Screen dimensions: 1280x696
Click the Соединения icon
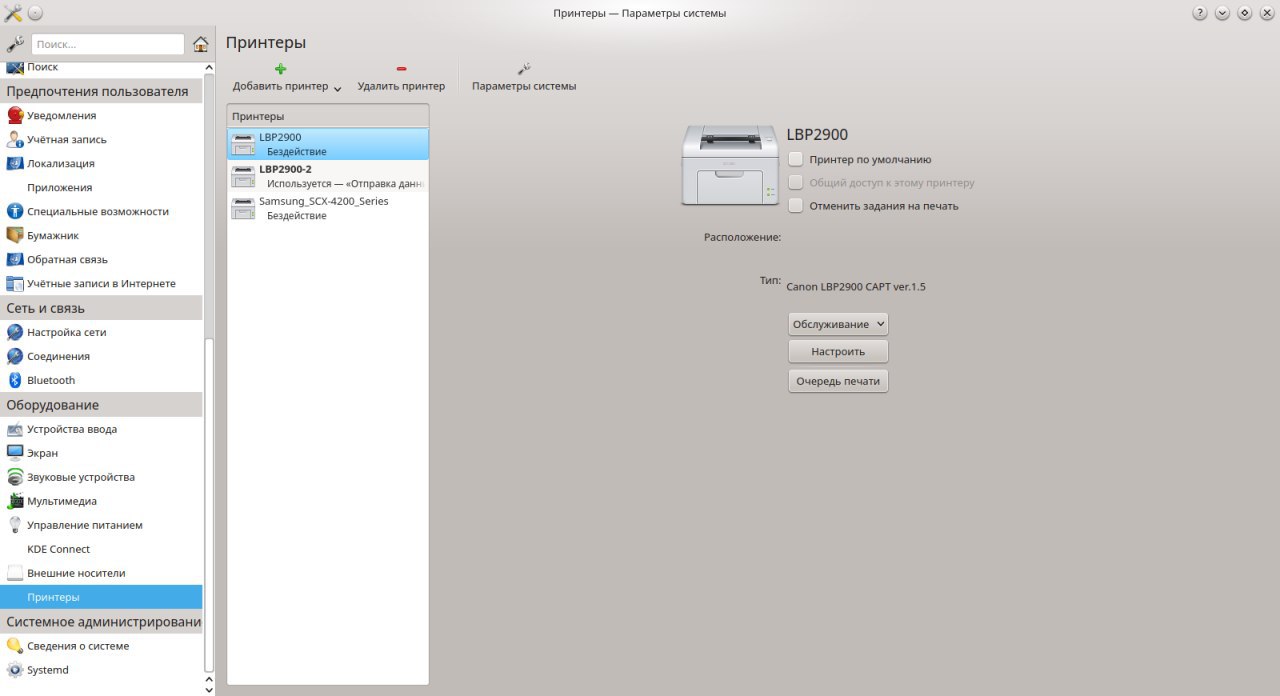click(15, 356)
